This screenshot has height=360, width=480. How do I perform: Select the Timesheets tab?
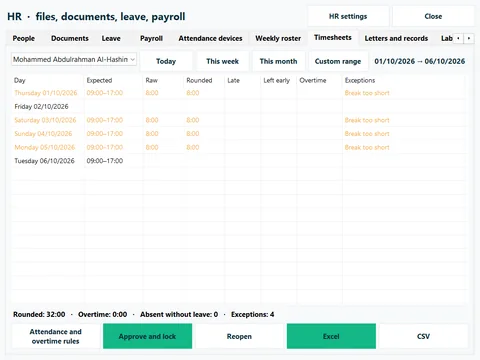(x=333, y=38)
